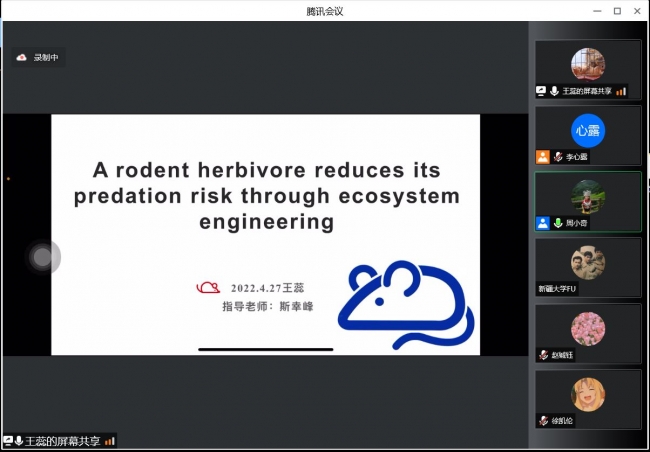Click the muted microphone icon for 李心露
Image resolution: width=650 pixels, height=452 pixels.
point(557,157)
